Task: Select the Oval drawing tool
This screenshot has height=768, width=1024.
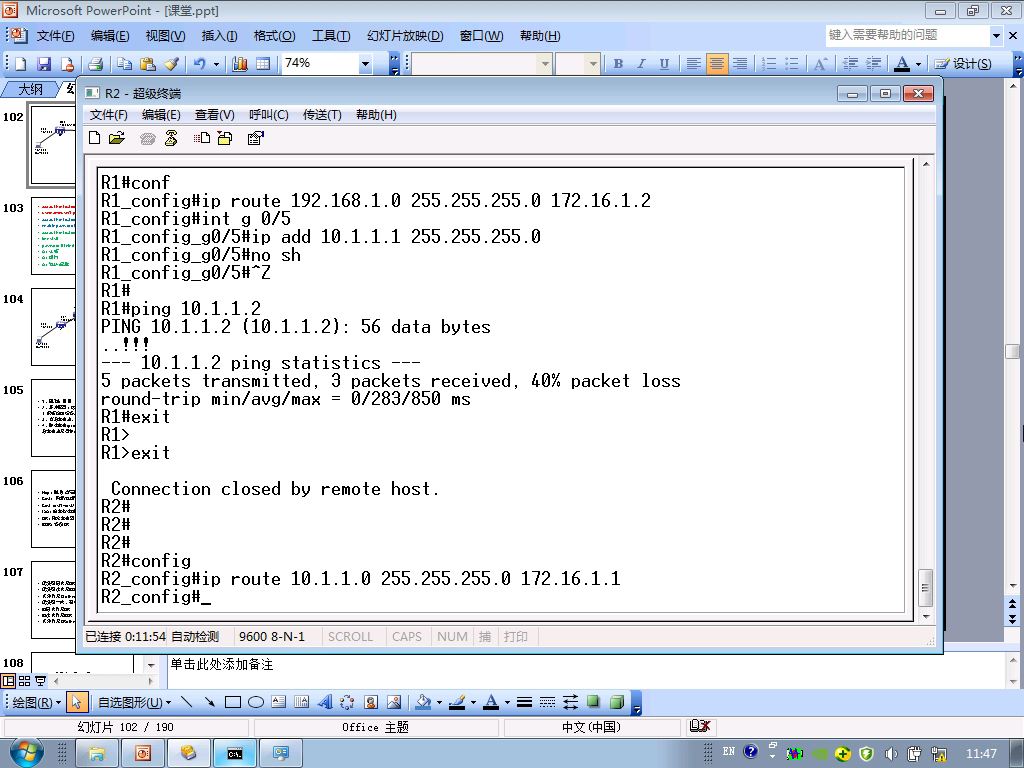Action: pos(255,702)
